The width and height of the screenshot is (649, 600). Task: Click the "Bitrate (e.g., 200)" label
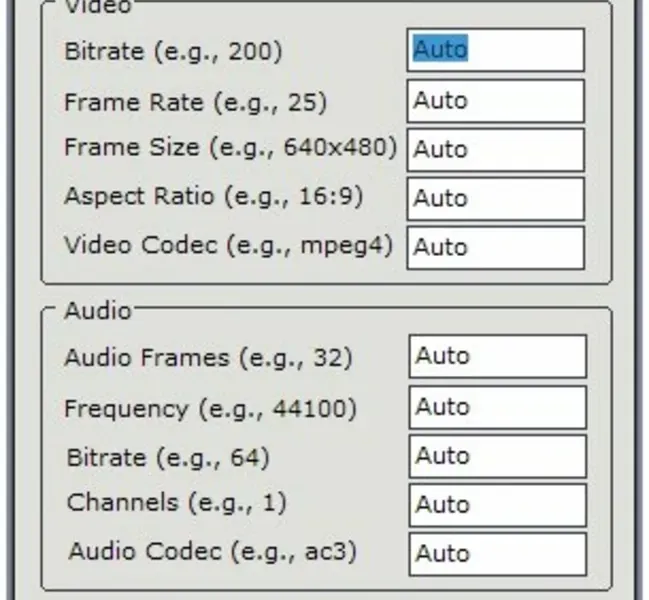pyautogui.click(x=173, y=51)
